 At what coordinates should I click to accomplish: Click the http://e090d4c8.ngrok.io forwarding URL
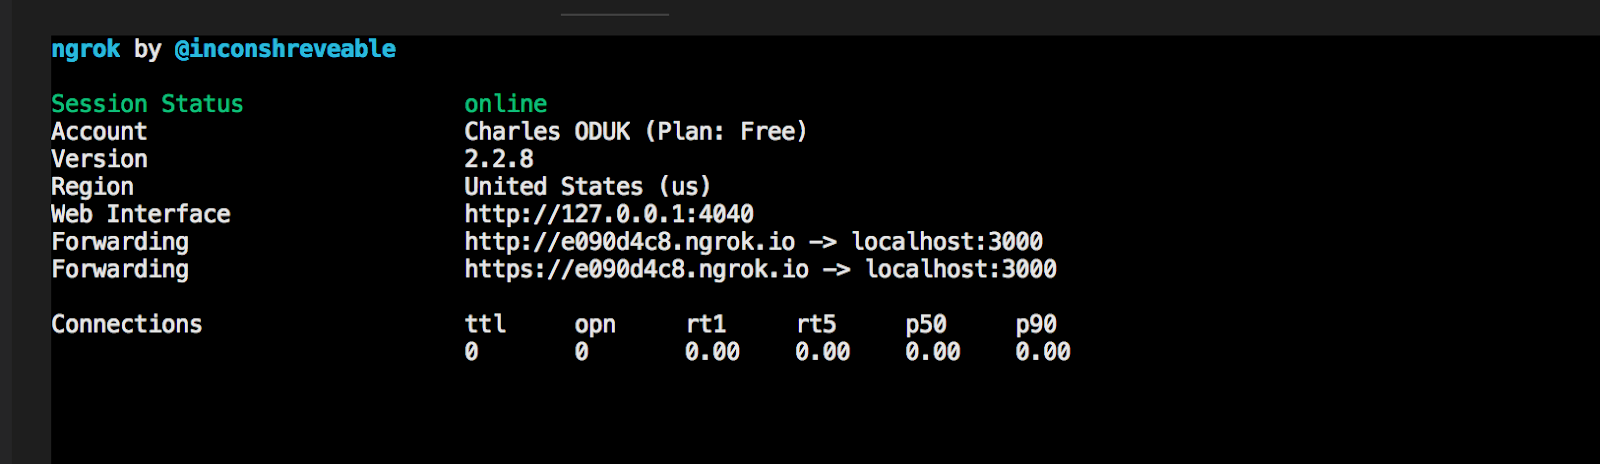pos(629,242)
